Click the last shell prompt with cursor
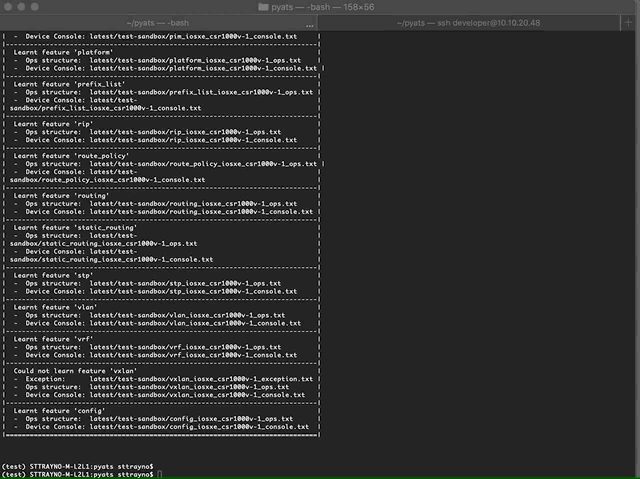Screen dimensions: 640x479 [82, 475]
